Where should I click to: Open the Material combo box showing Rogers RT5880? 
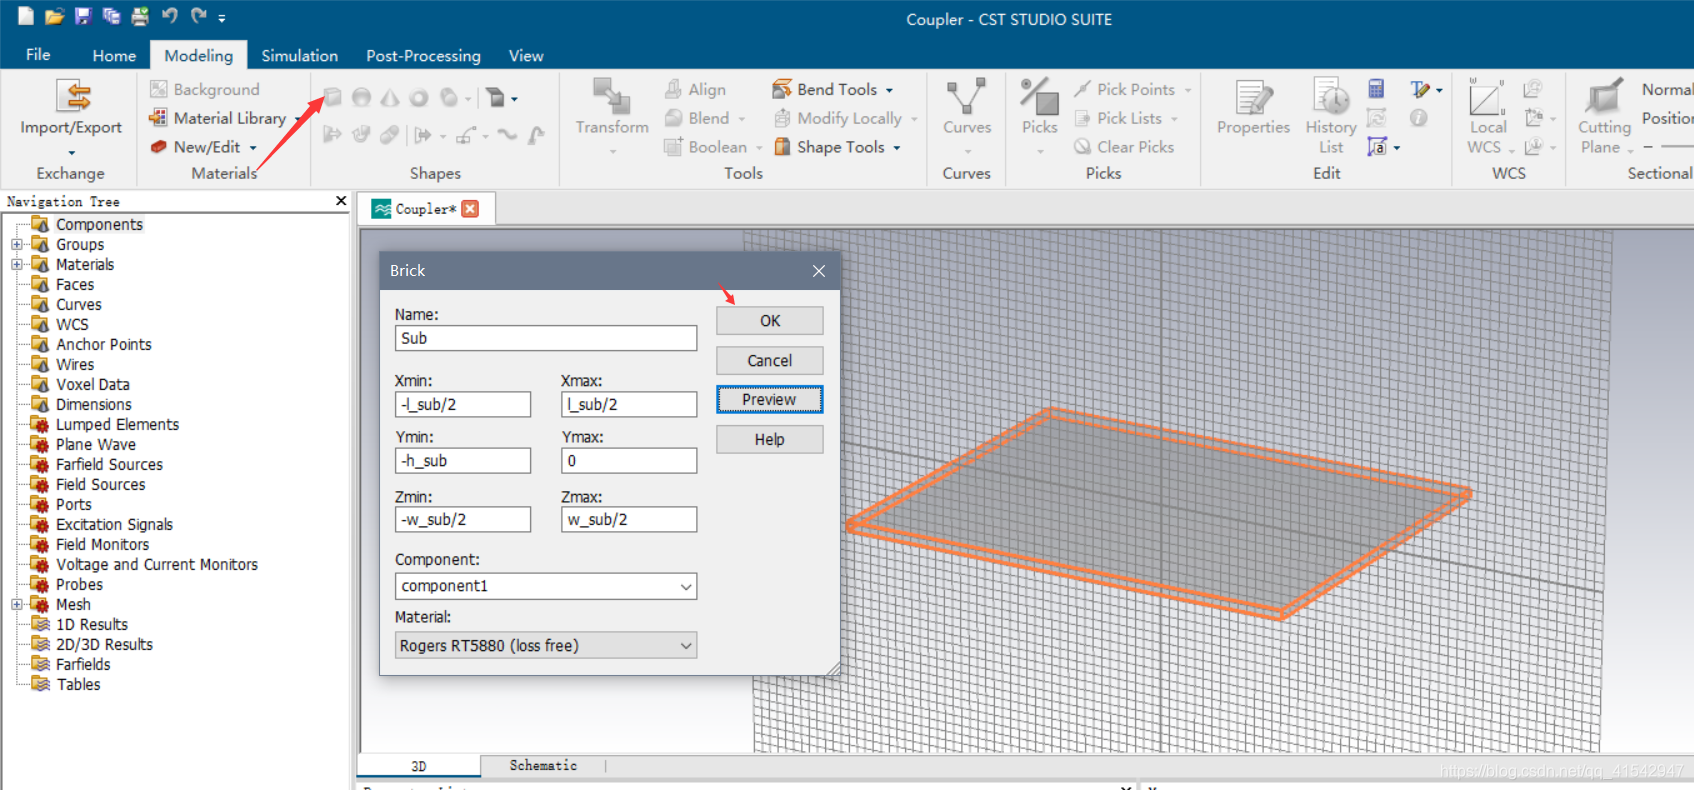[x=546, y=645]
